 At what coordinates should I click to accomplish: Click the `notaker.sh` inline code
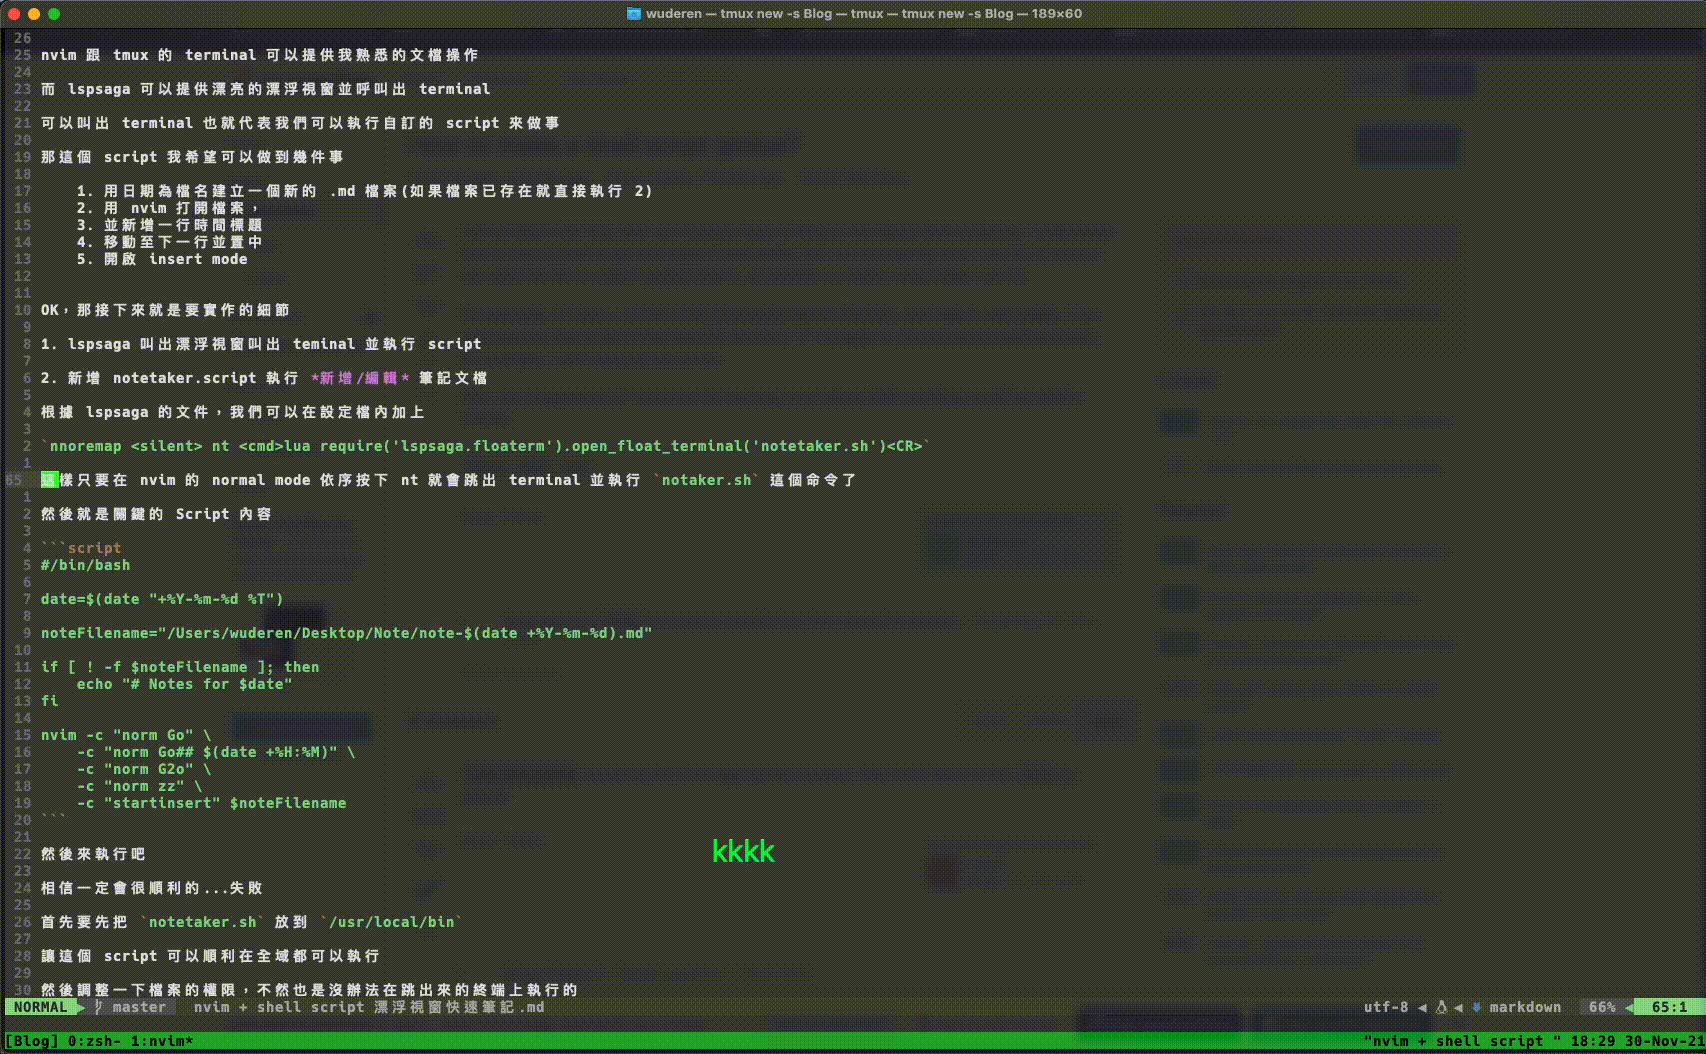(706, 480)
